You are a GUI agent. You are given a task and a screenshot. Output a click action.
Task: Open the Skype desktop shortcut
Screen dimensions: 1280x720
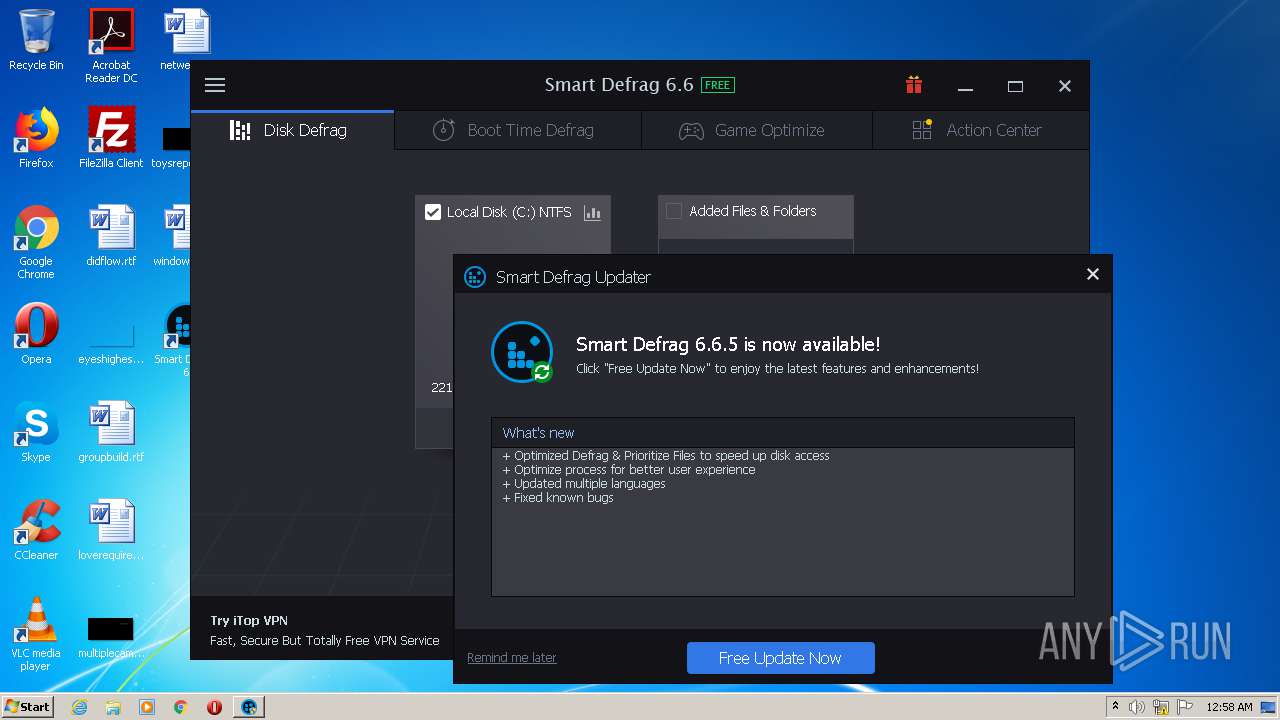coord(36,432)
